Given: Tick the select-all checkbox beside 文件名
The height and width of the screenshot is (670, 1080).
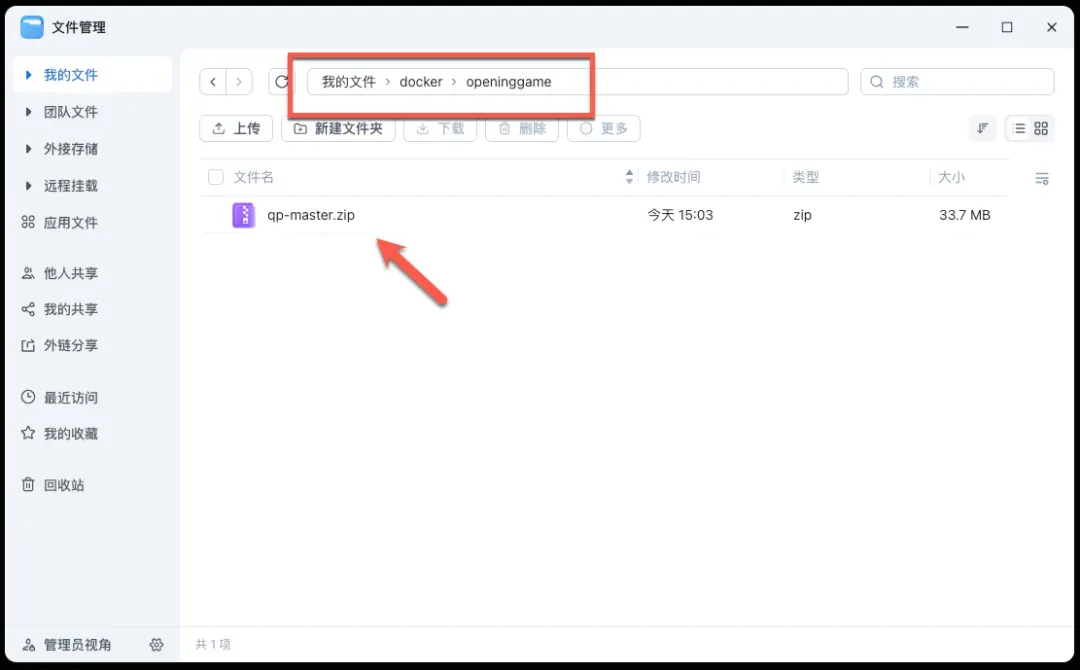Looking at the screenshot, I should [215, 177].
